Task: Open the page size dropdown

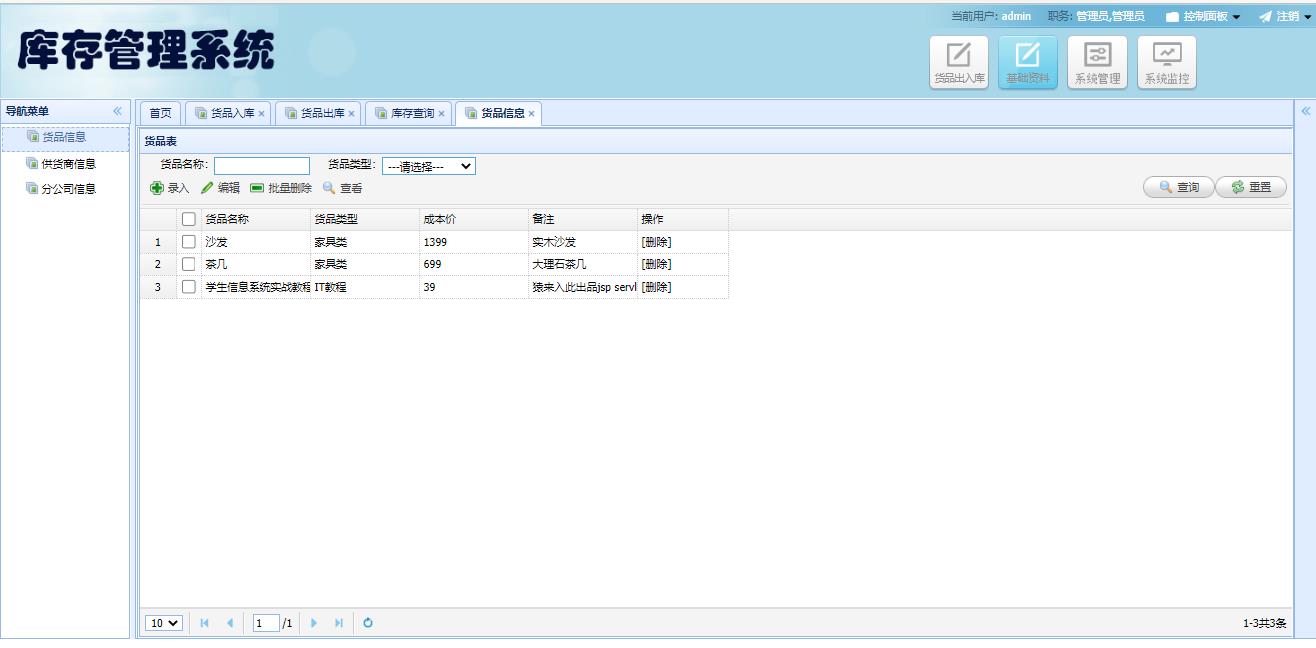Action: click(x=164, y=623)
